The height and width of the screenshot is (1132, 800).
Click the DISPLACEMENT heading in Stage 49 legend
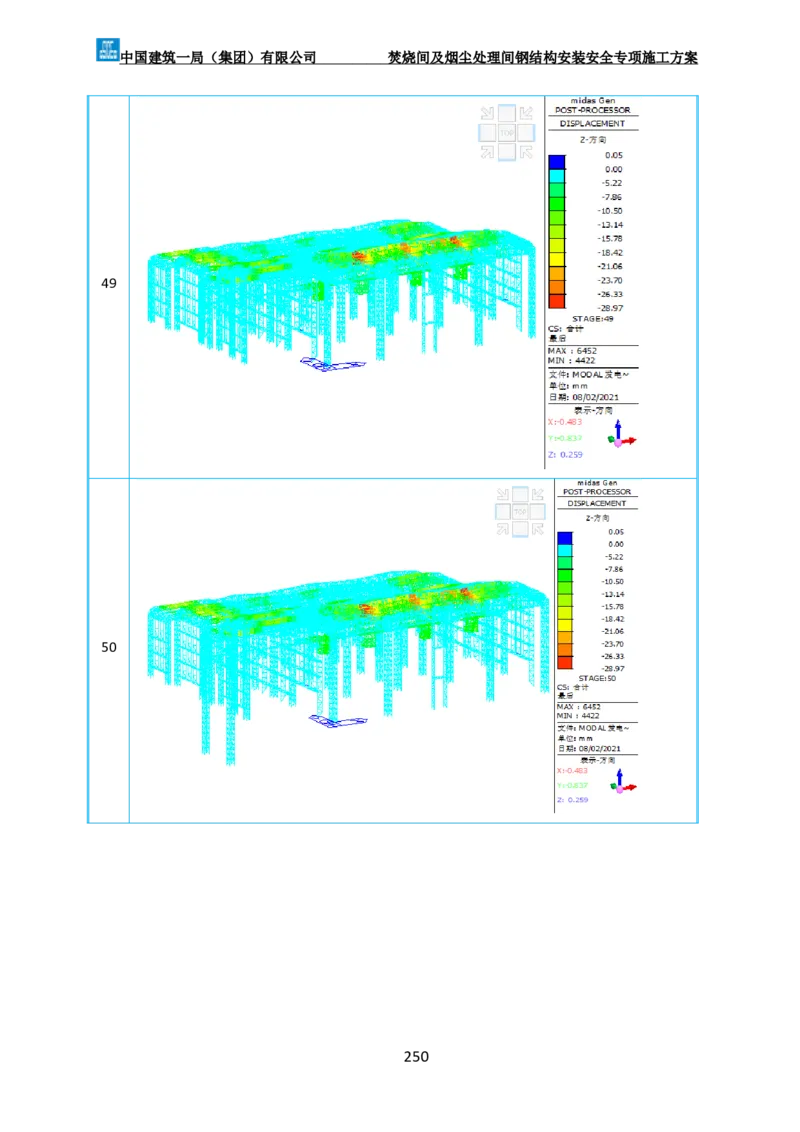(592, 124)
